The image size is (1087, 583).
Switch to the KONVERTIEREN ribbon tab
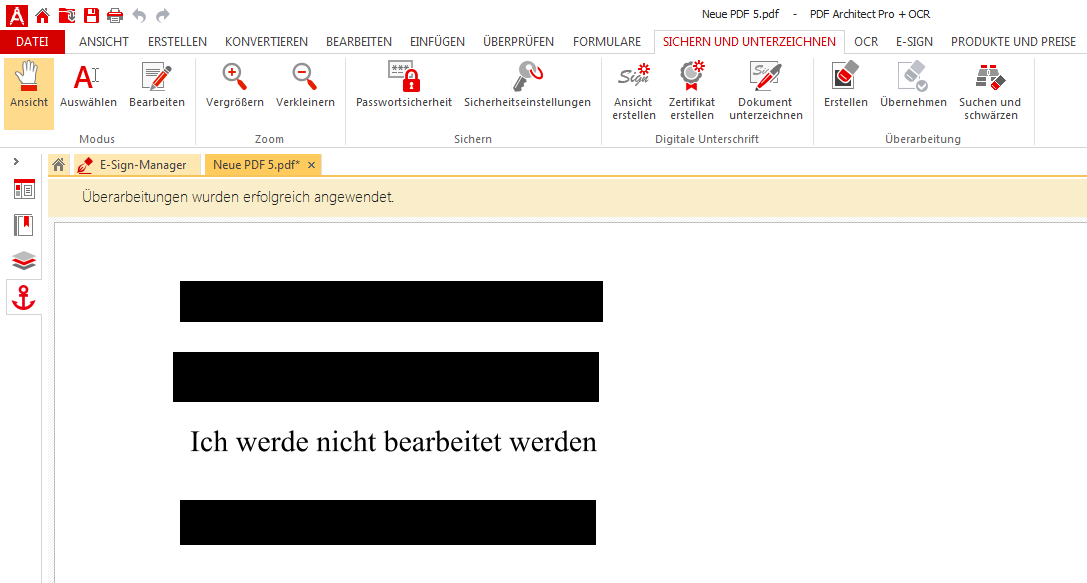coord(266,42)
